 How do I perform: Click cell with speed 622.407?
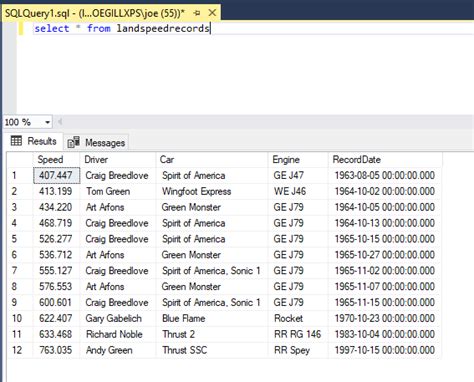[x=57, y=318]
